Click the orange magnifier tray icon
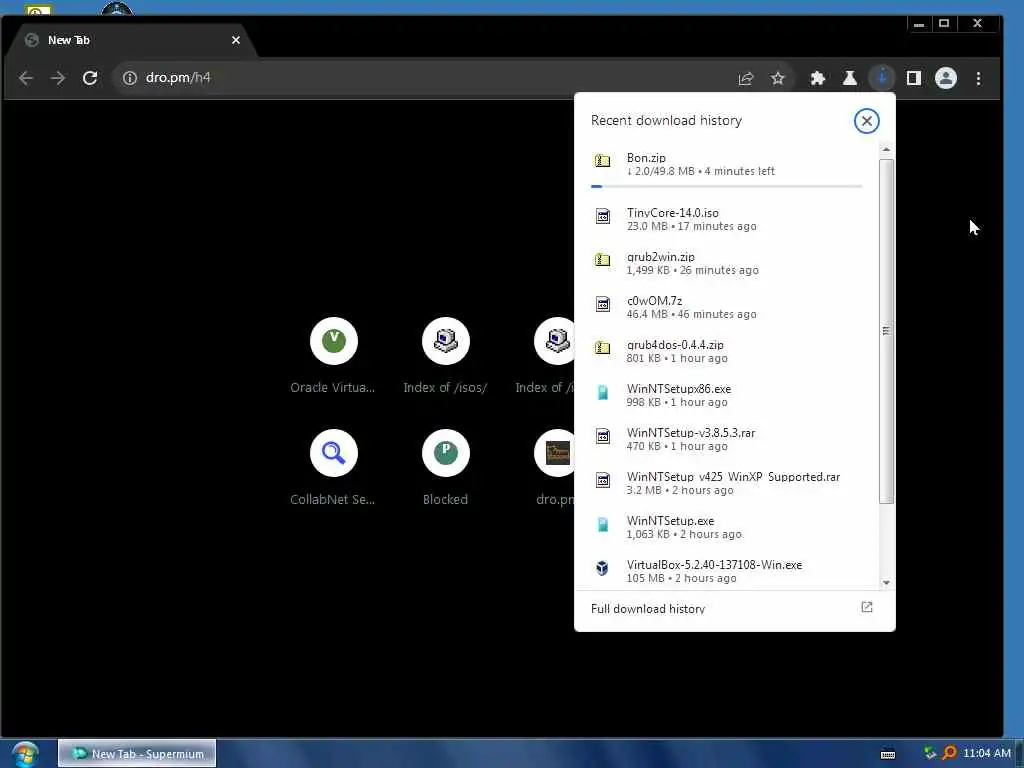This screenshot has height=768, width=1024. pos(949,754)
